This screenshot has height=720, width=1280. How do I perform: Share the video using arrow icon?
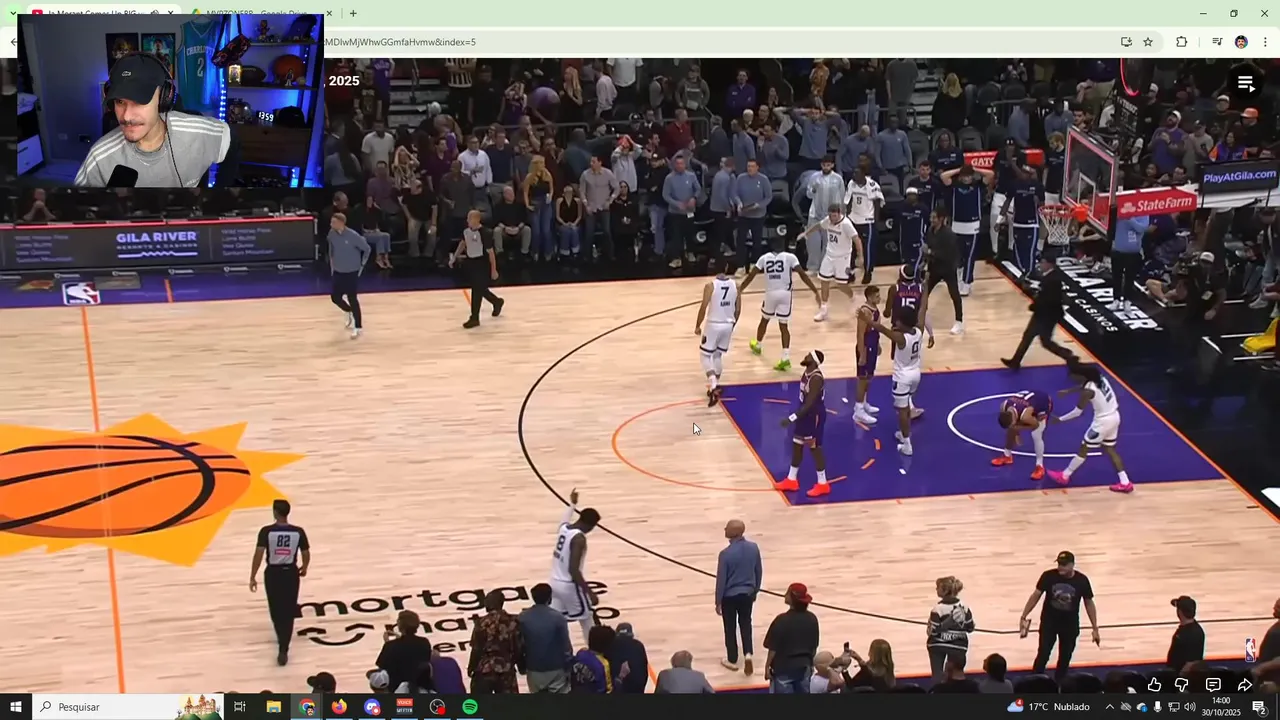coord(1245,684)
